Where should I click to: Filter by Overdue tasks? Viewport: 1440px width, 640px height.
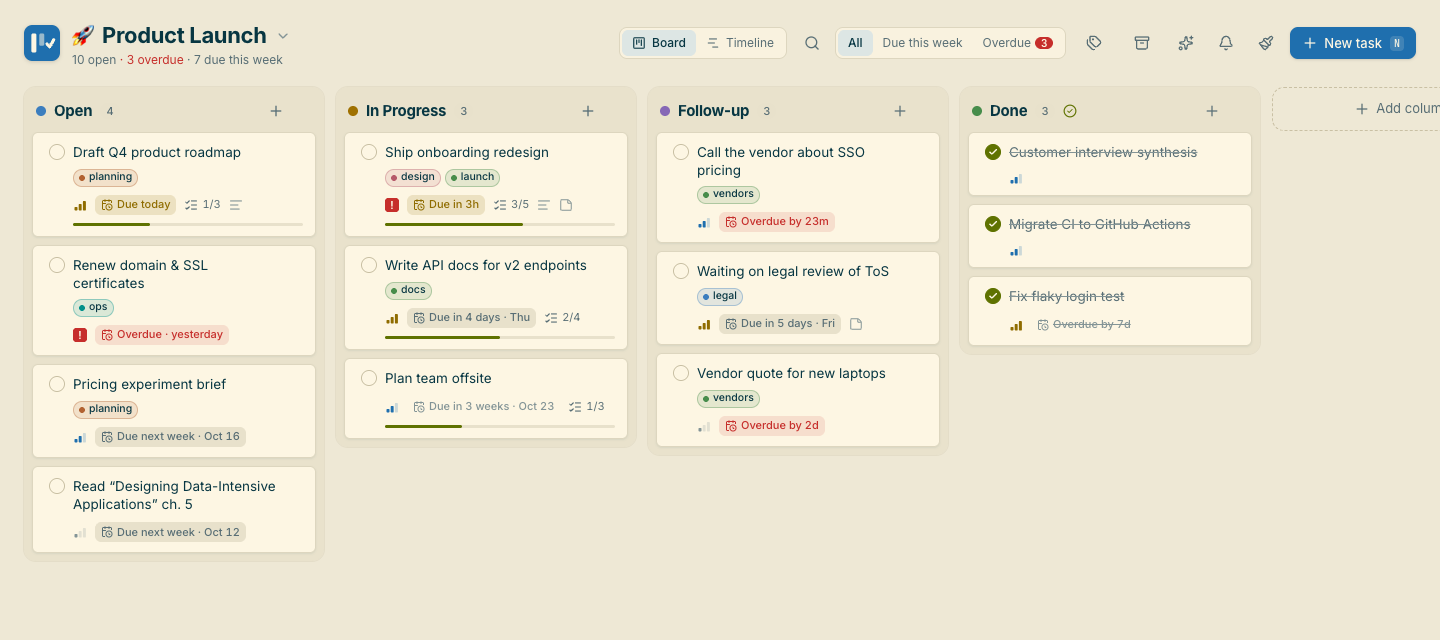[1017, 43]
